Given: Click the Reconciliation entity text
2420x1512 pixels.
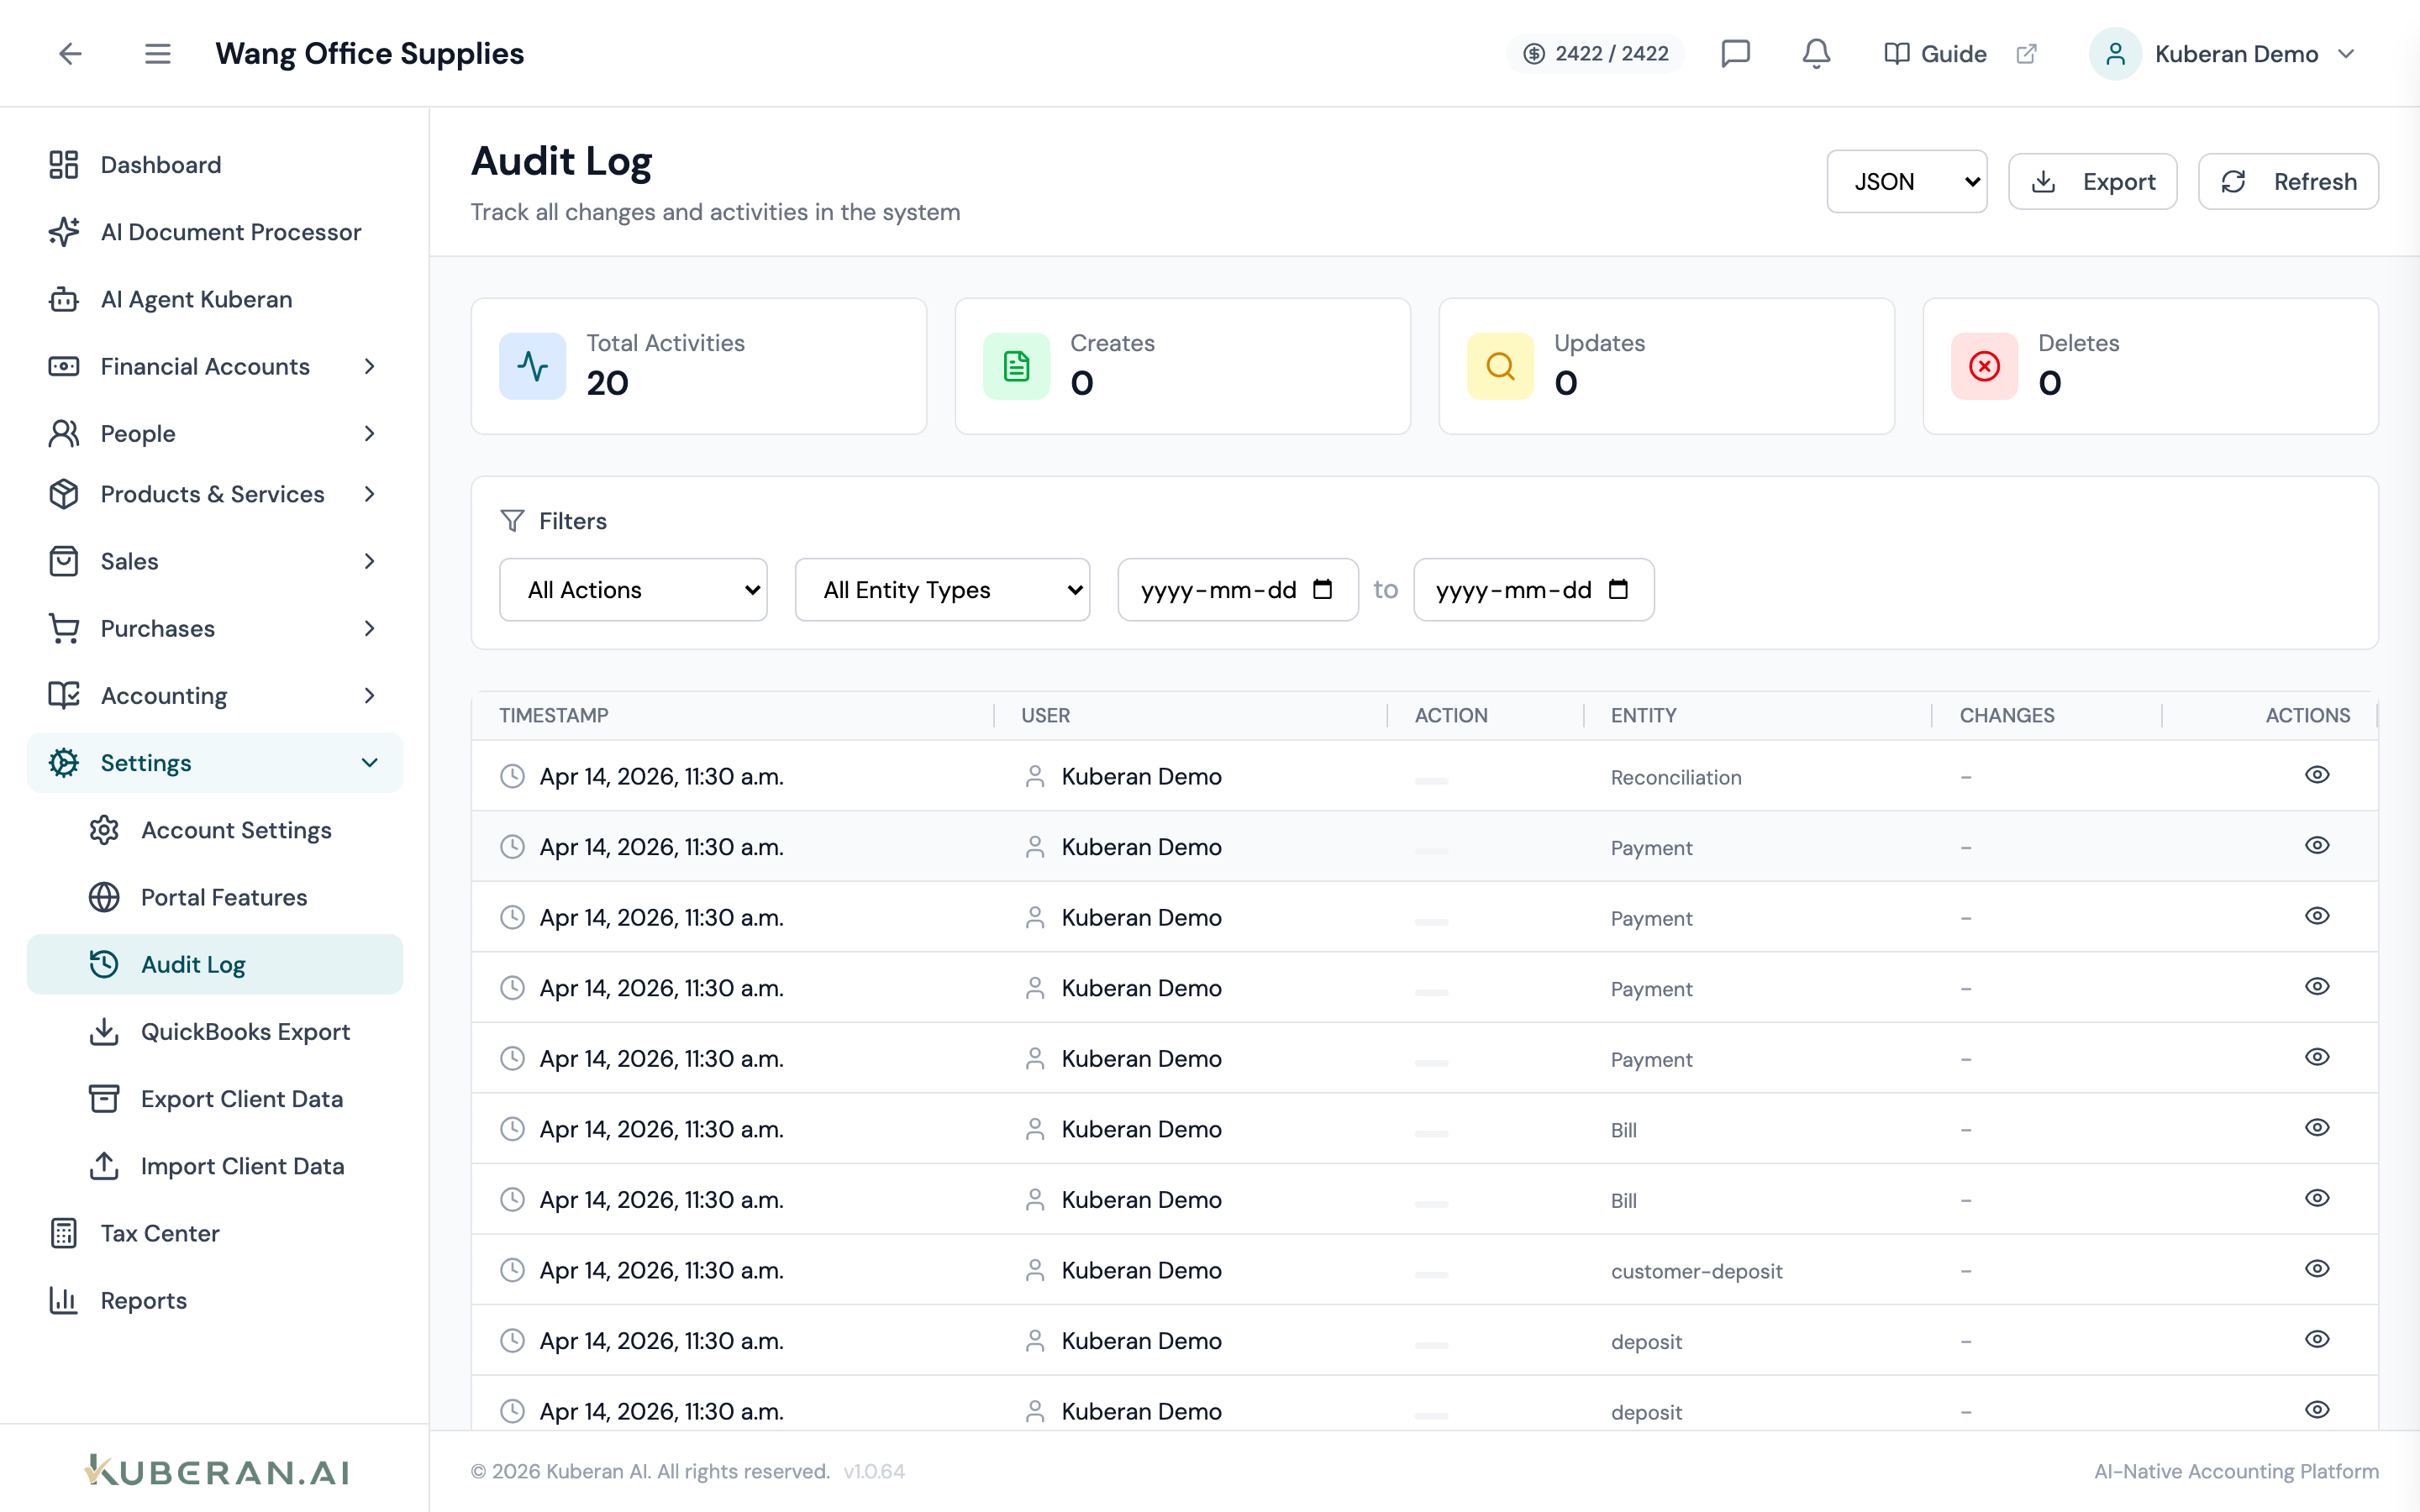Looking at the screenshot, I should pos(1675,777).
